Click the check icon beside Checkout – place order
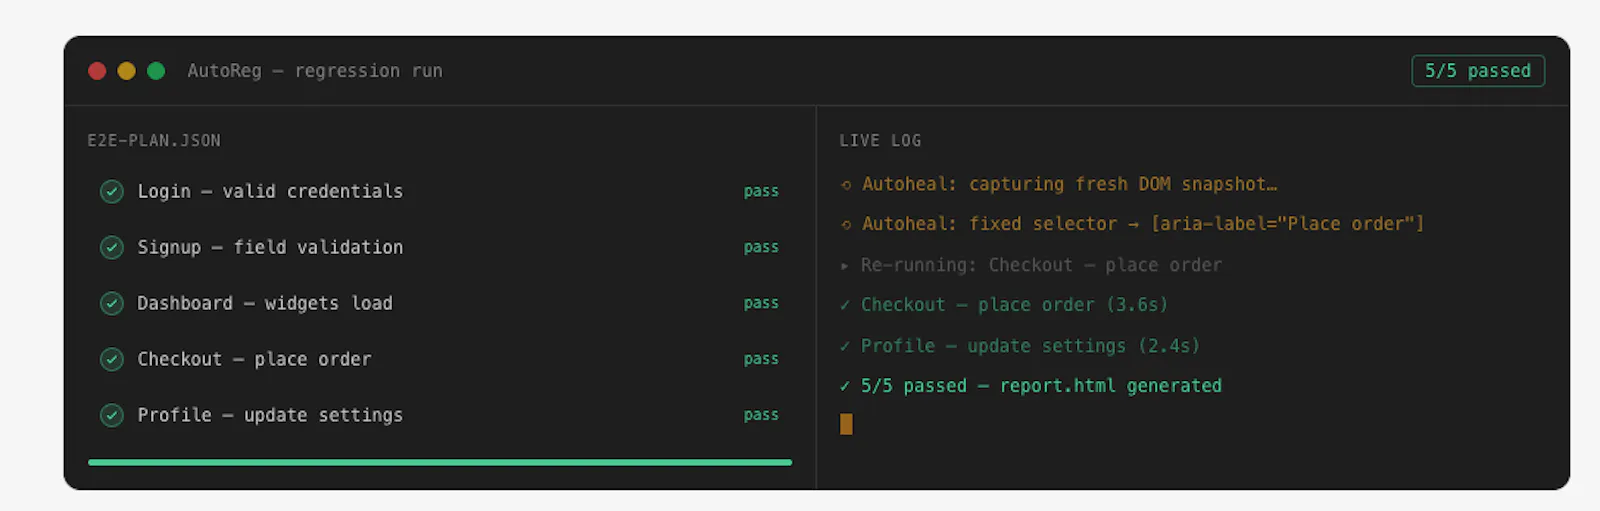The height and width of the screenshot is (511, 1600). pyautogui.click(x=112, y=359)
